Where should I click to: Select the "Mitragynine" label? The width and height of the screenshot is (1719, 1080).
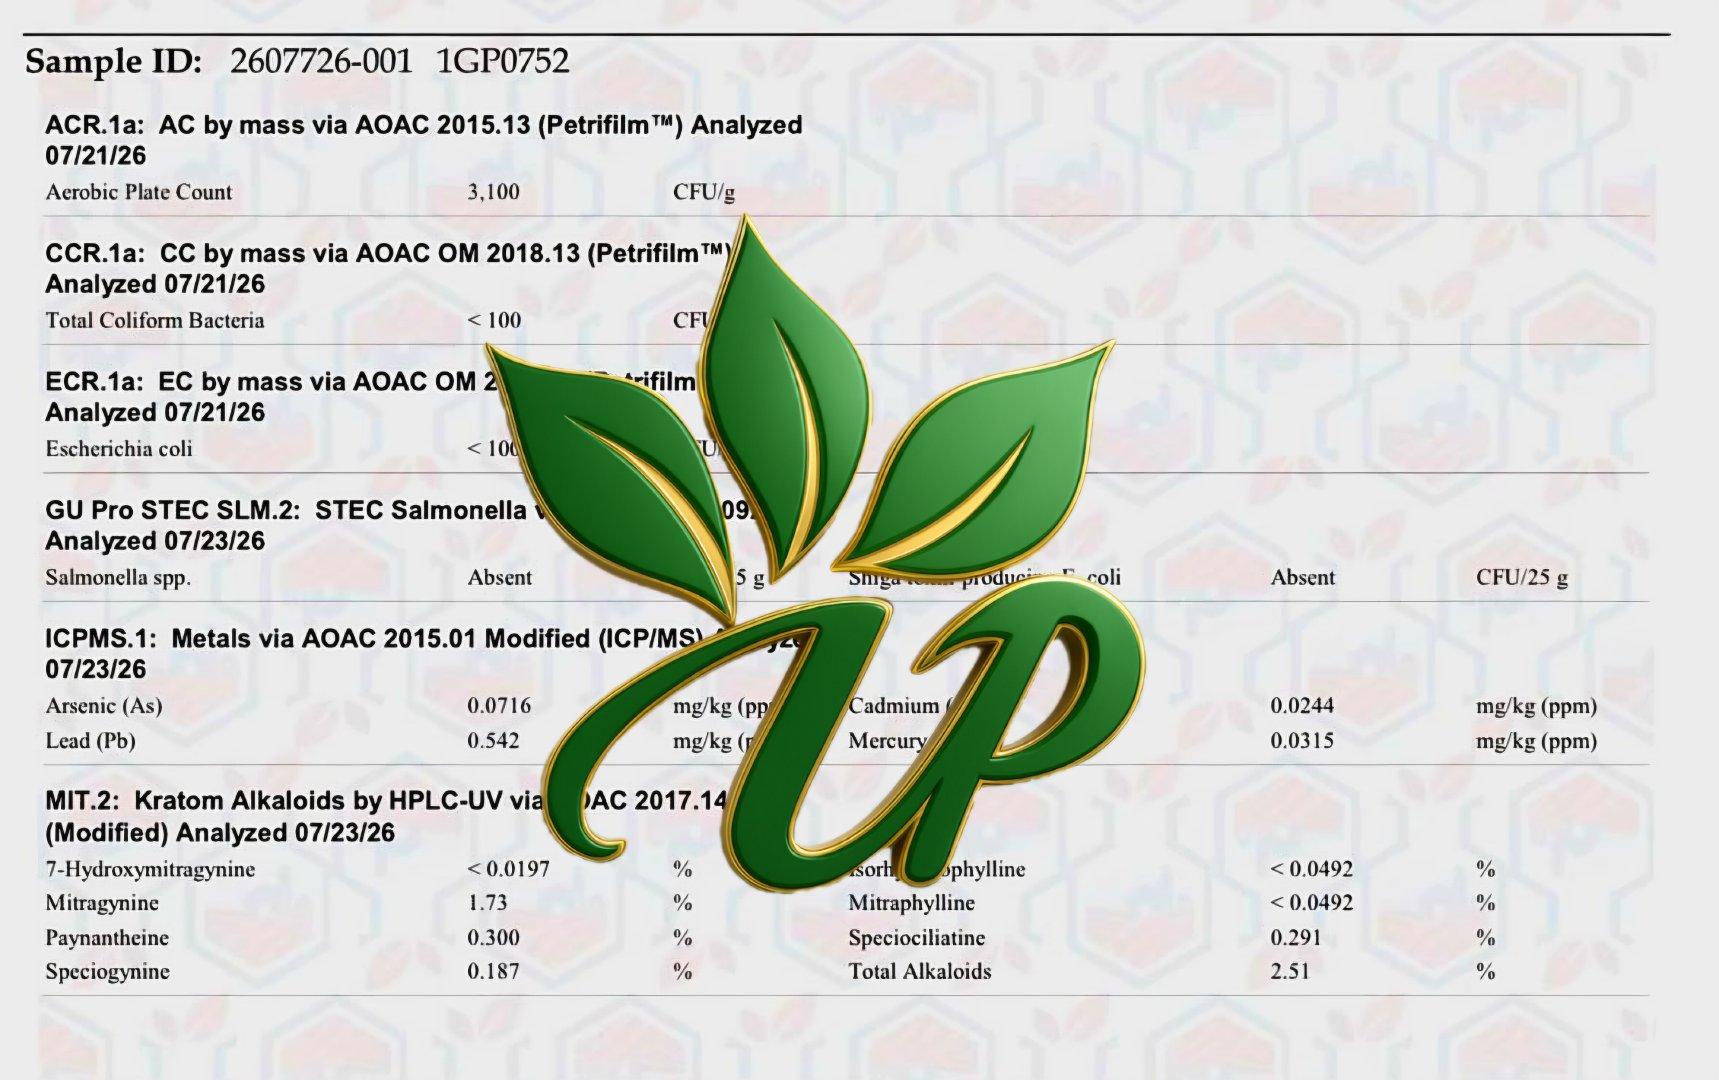click(102, 903)
